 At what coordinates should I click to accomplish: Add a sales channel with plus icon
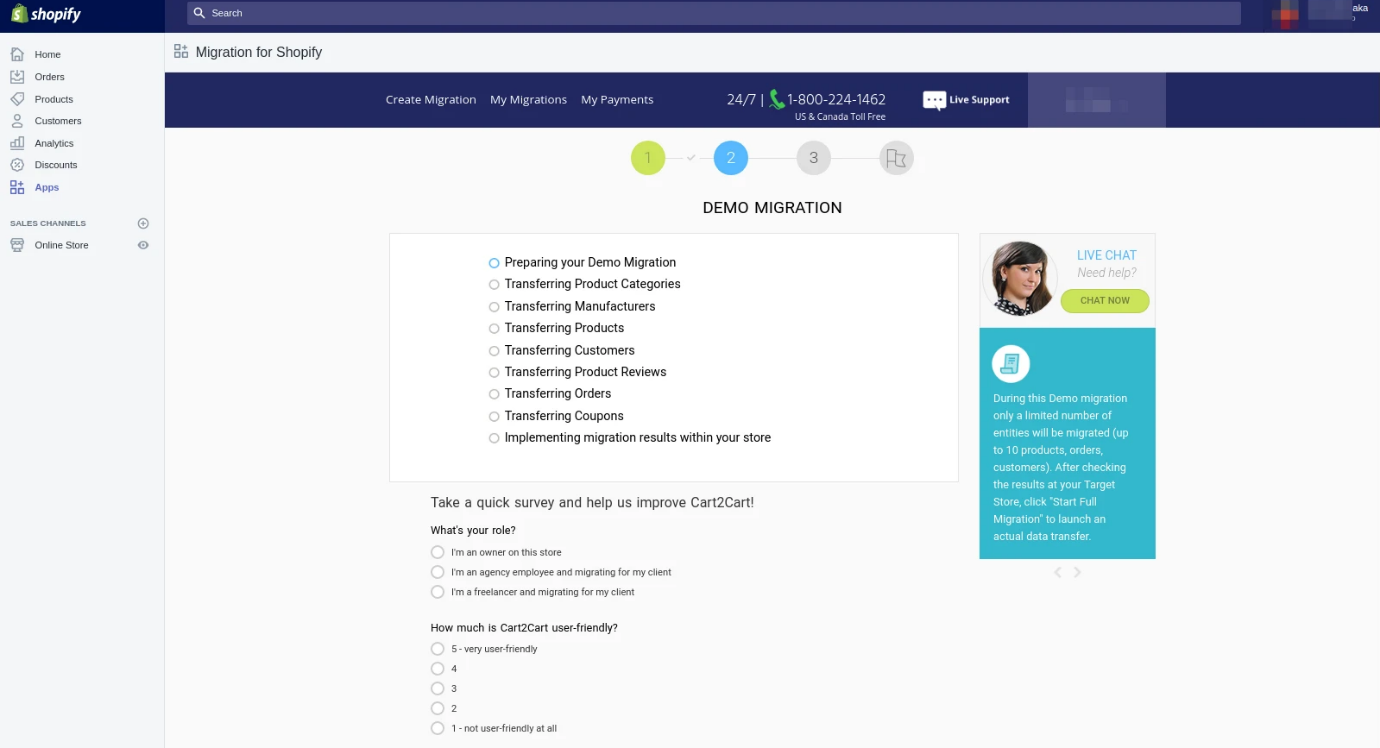pos(143,223)
